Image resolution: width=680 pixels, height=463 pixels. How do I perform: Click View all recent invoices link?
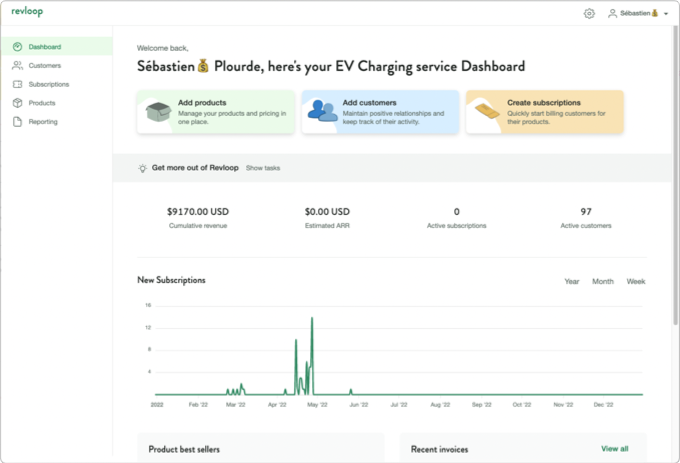615,449
